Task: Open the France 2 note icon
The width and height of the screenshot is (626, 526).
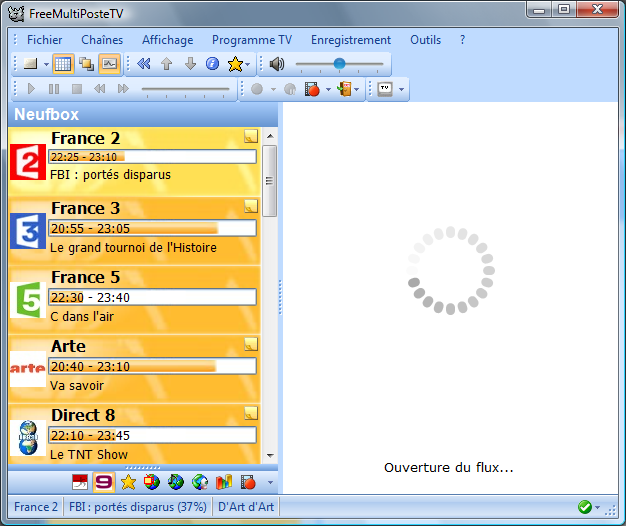Action: pyautogui.click(x=251, y=136)
